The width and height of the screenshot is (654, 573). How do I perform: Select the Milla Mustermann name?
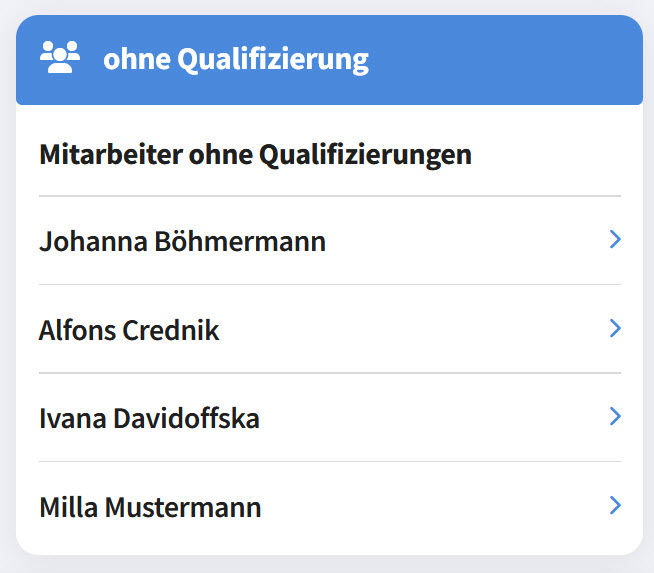point(150,507)
